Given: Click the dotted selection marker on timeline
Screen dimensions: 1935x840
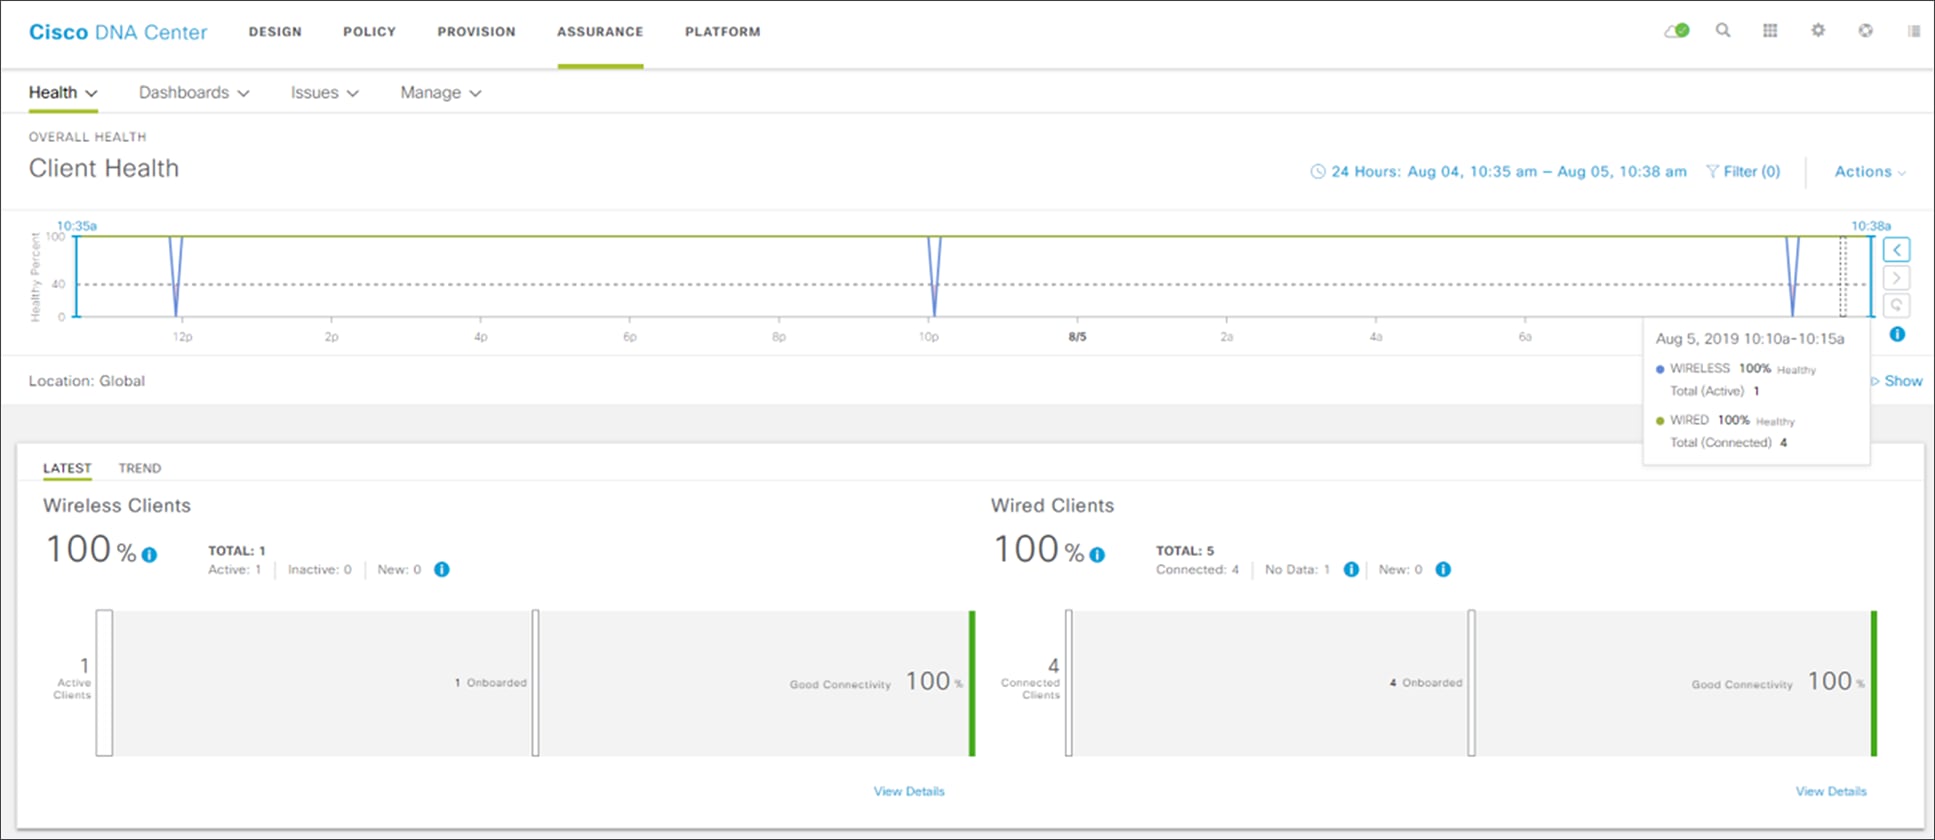Looking at the screenshot, I should click(1844, 277).
